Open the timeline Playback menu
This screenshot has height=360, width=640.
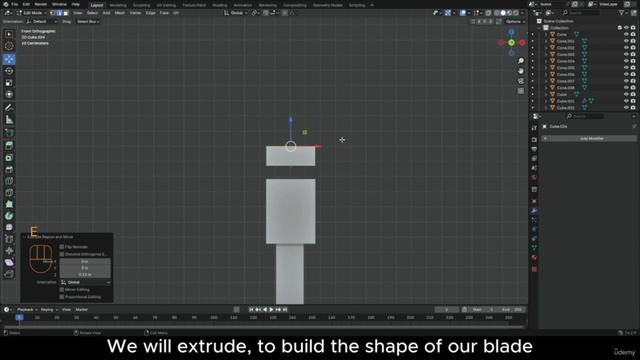[27, 310]
